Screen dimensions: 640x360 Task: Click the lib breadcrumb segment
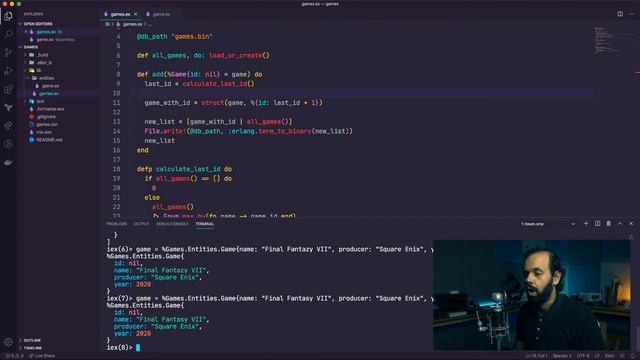108,24
